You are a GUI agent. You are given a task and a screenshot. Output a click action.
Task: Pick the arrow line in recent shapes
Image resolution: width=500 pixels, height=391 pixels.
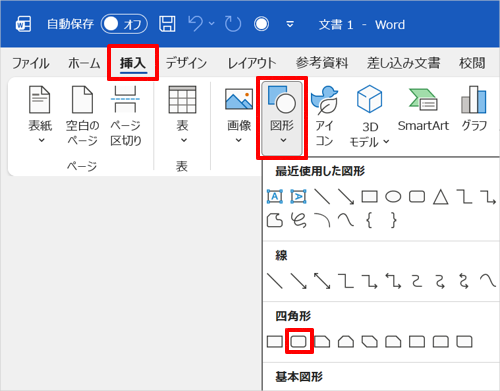pyautogui.click(x=346, y=197)
